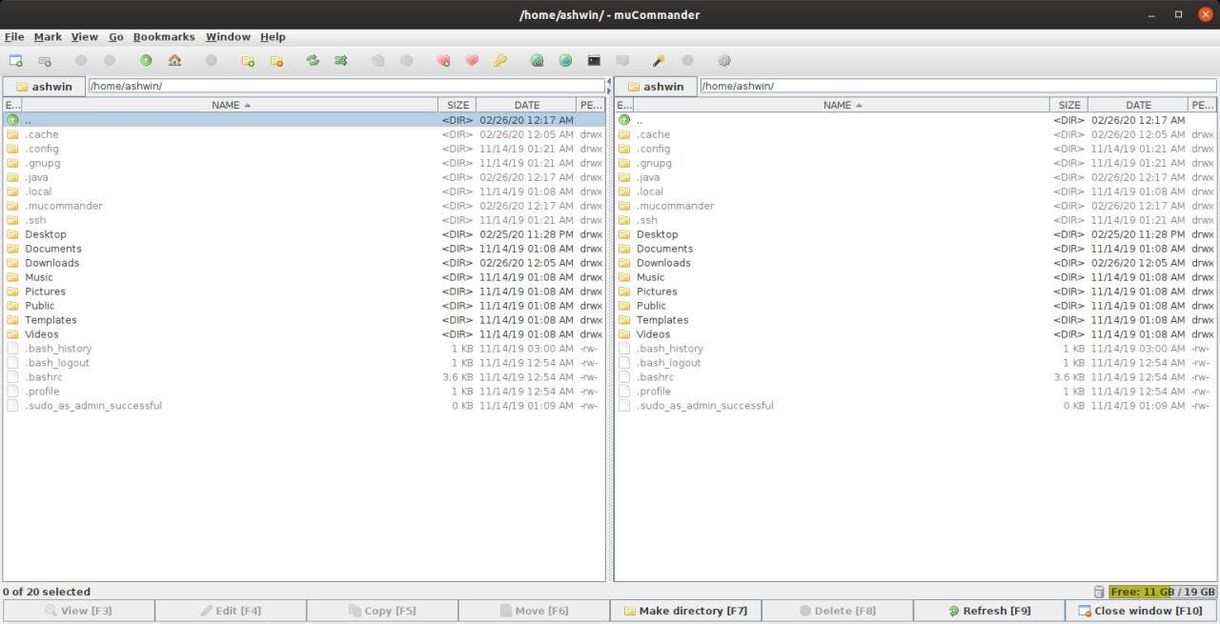The width and height of the screenshot is (1220, 624).
Task: Sort right panel by NAME column
Action: click(842, 105)
